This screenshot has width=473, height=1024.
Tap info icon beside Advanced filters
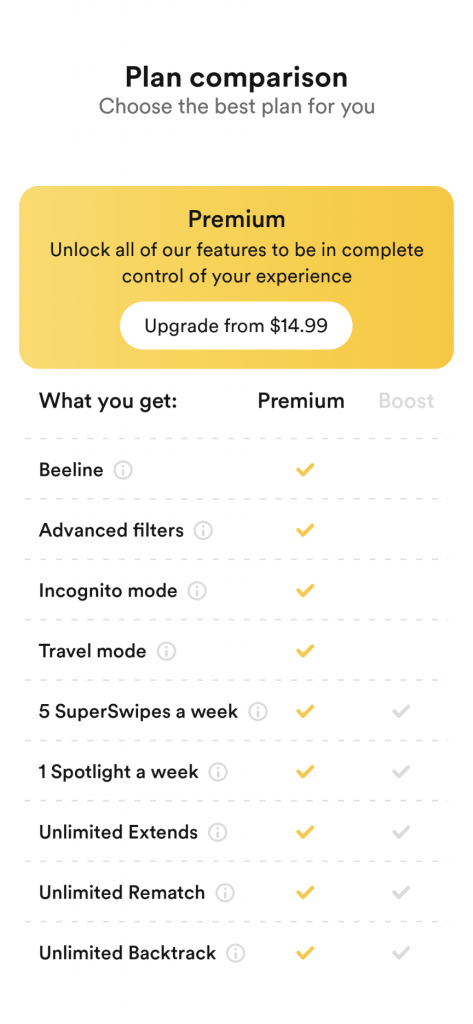pos(203,530)
